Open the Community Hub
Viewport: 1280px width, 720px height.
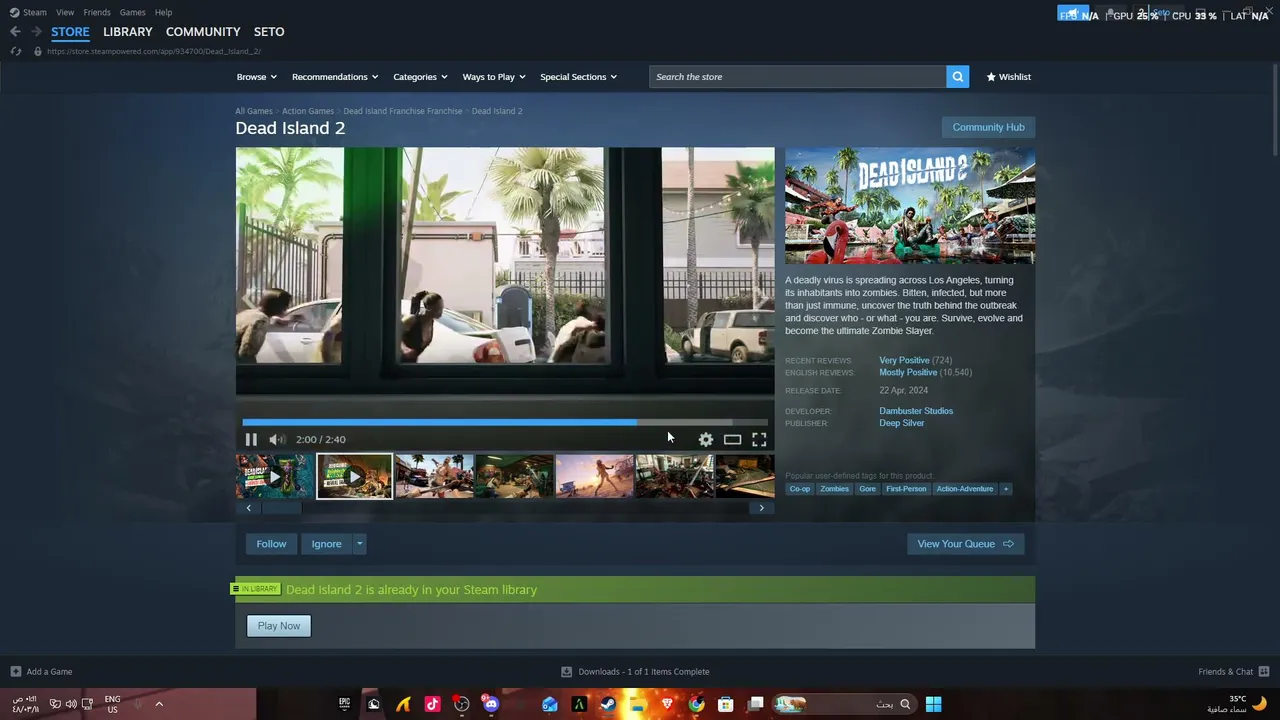(x=988, y=127)
